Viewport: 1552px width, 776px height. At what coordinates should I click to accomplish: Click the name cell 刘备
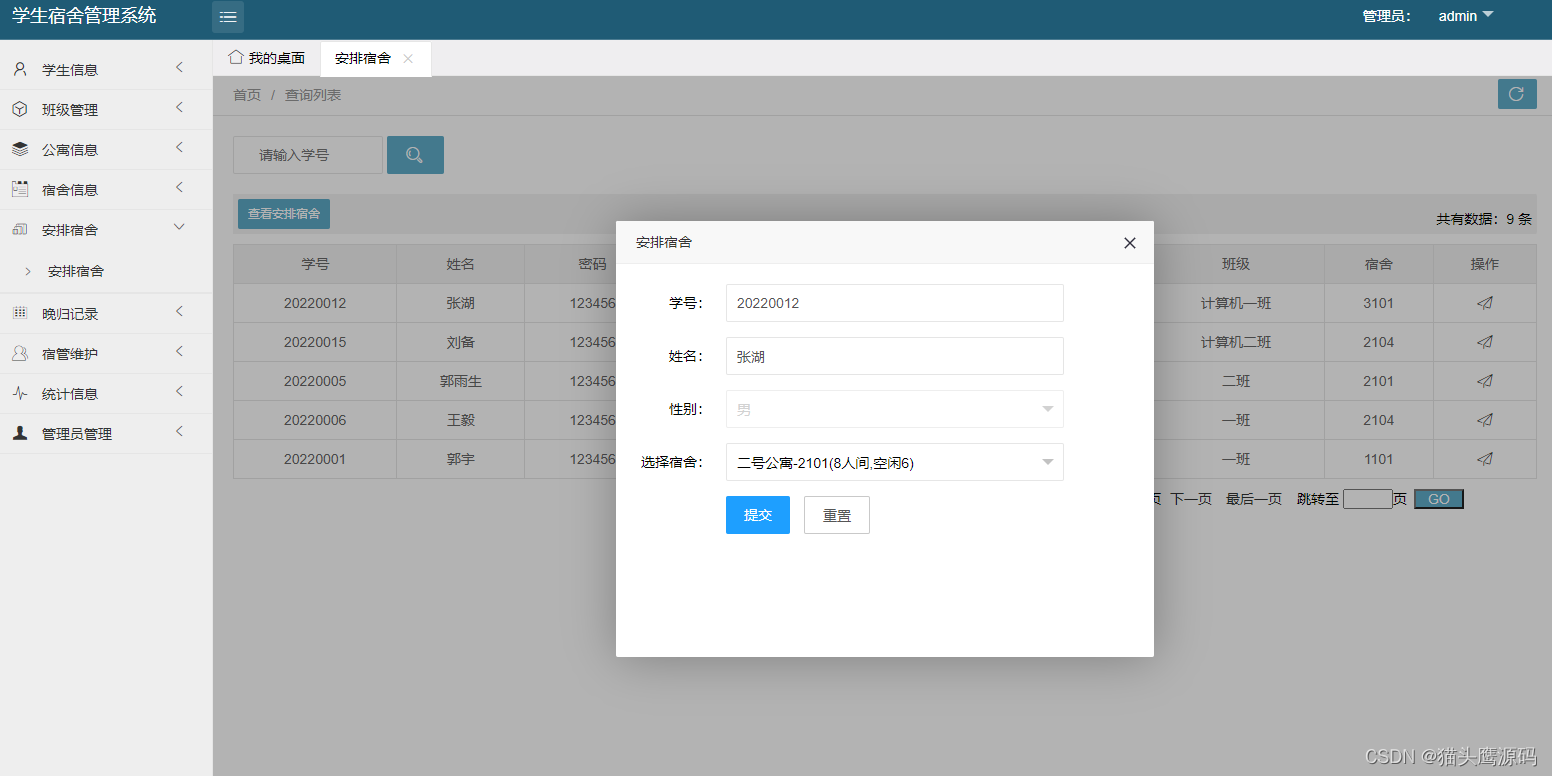[x=461, y=342]
